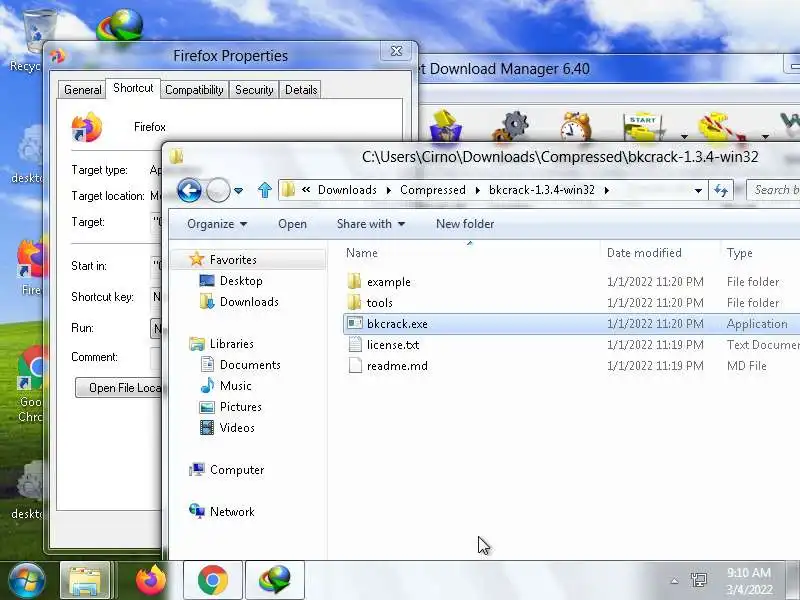Sort files by Name column header
Image resolution: width=800 pixels, height=600 pixels.
click(x=362, y=253)
